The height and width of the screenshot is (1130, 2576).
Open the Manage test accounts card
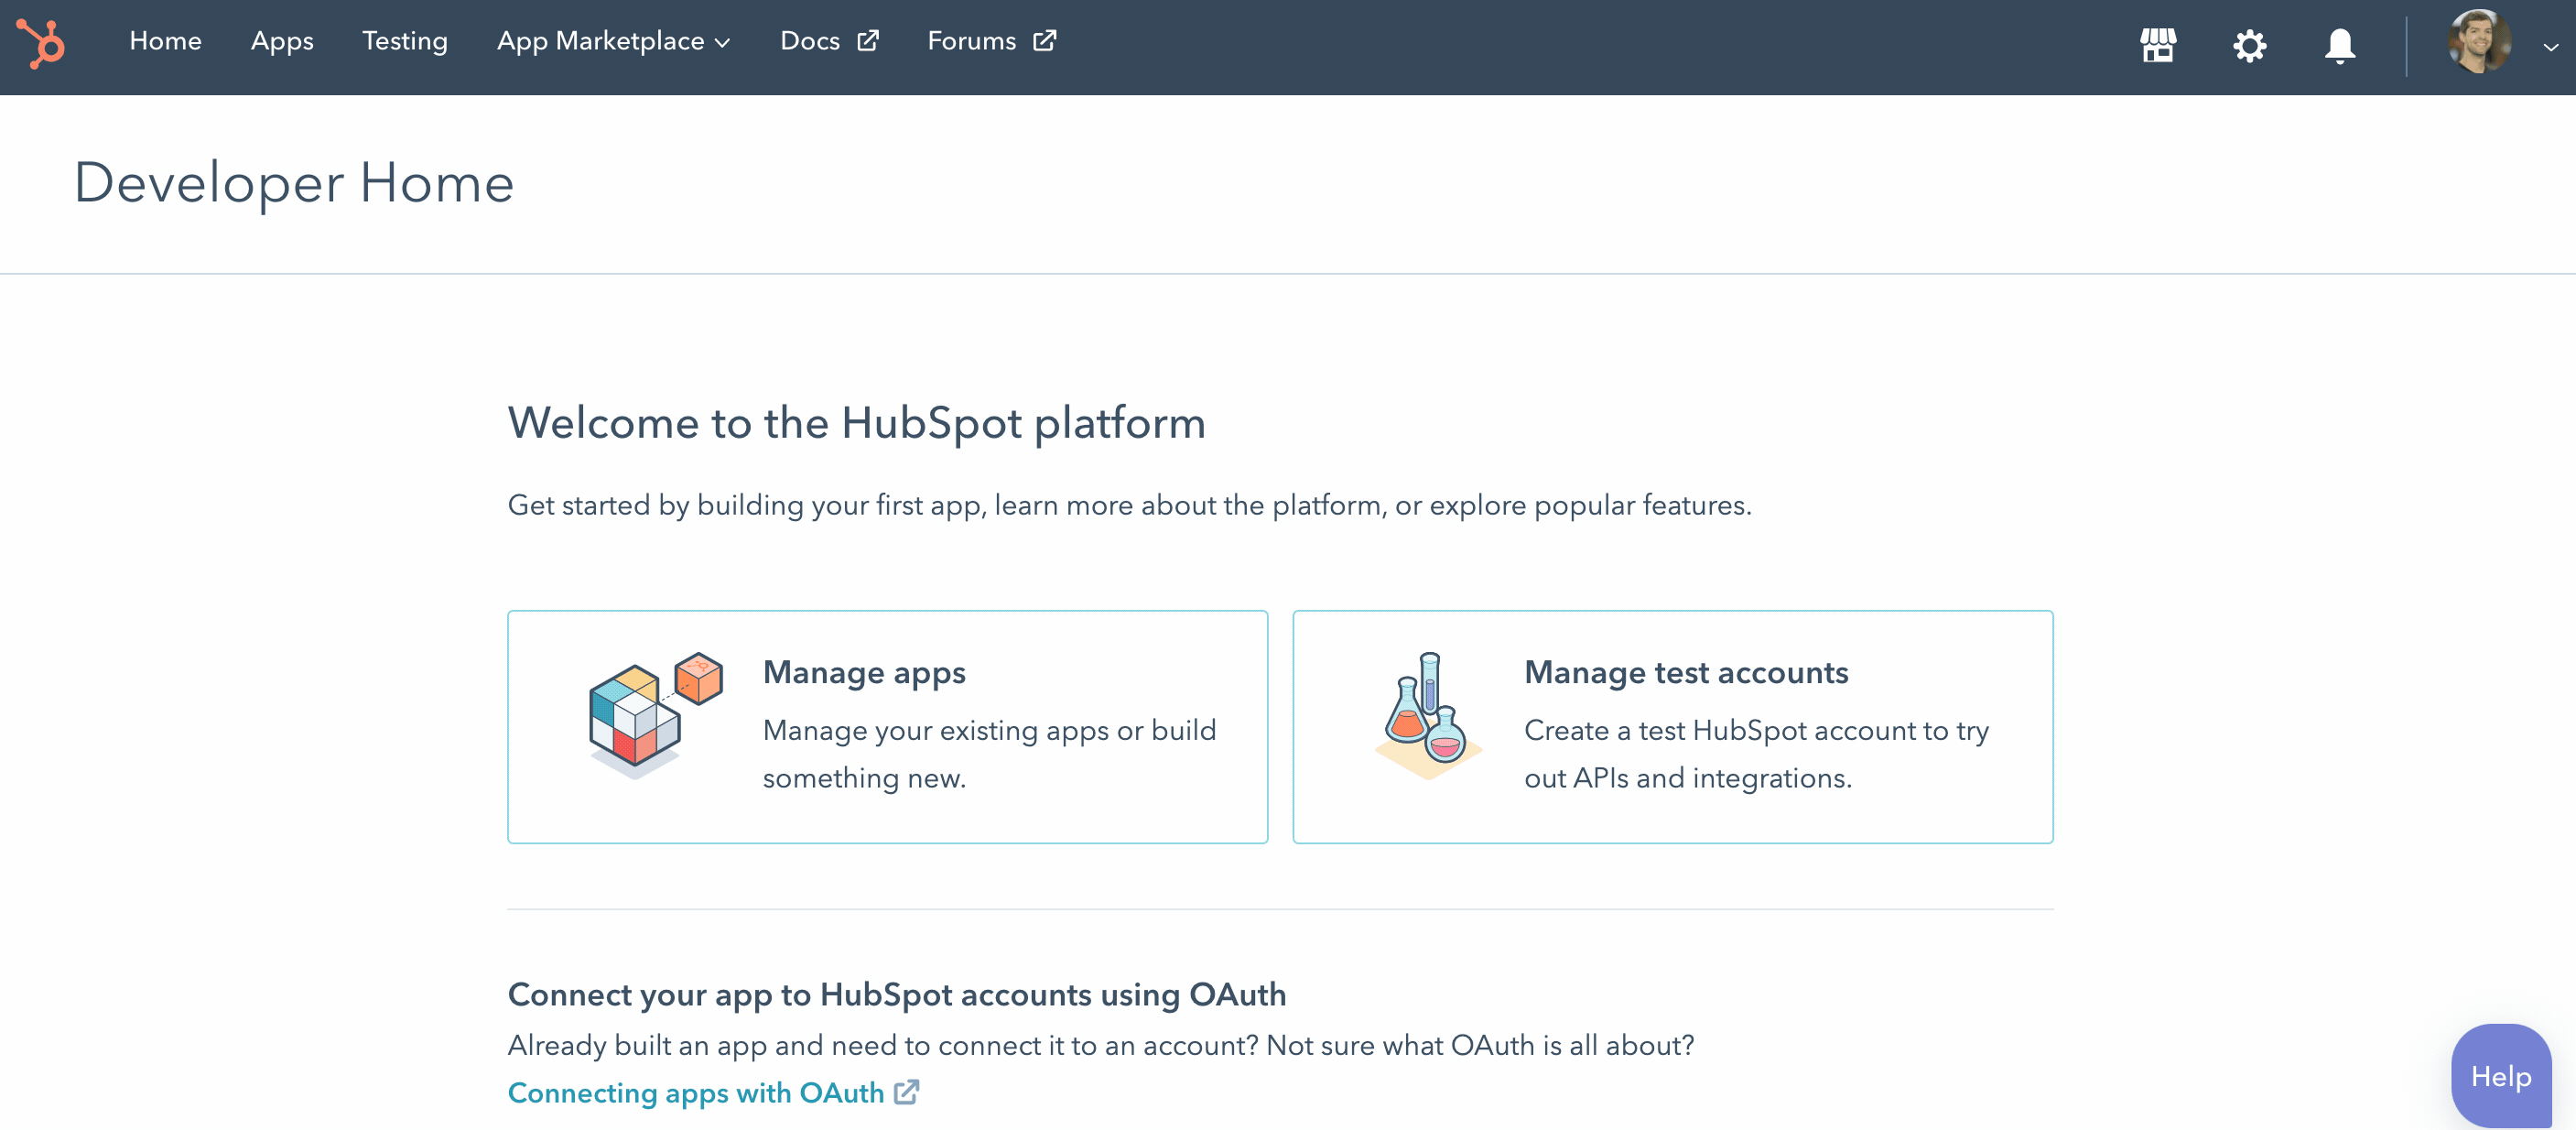point(1672,726)
